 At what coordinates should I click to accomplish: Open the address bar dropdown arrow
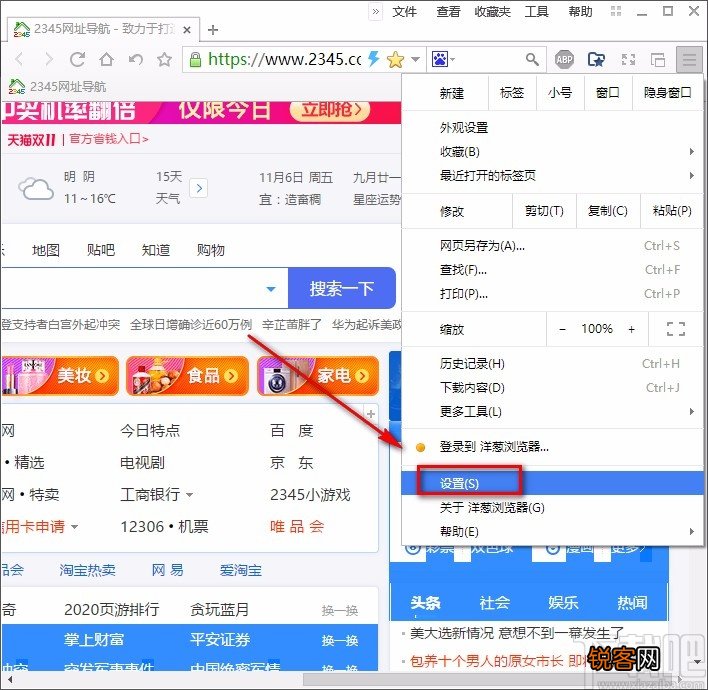click(x=415, y=59)
